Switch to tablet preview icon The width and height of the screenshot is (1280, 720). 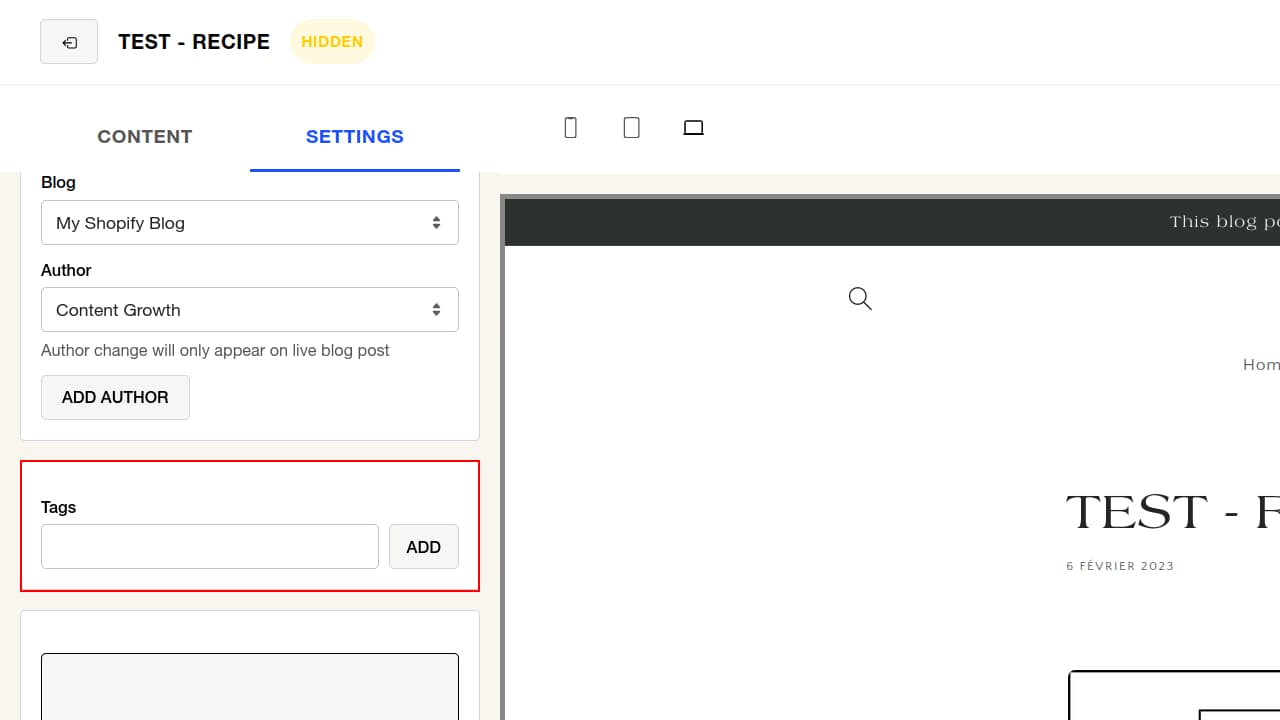coord(632,128)
